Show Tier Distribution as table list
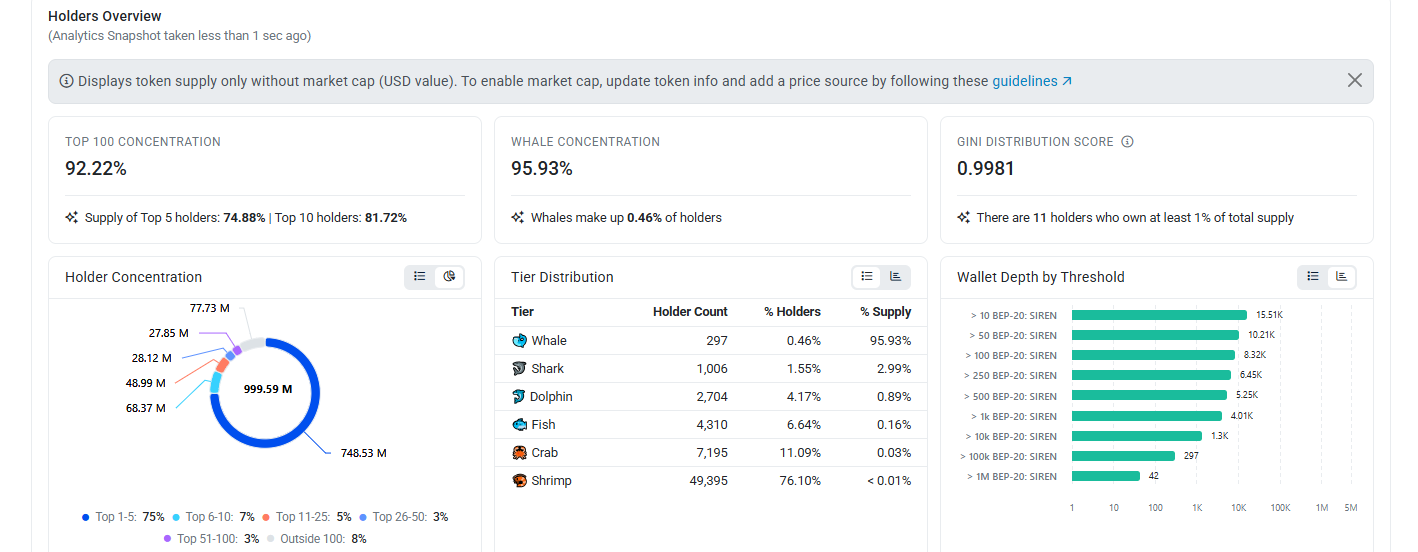The width and height of the screenshot is (1418, 552). pyautogui.click(x=867, y=277)
